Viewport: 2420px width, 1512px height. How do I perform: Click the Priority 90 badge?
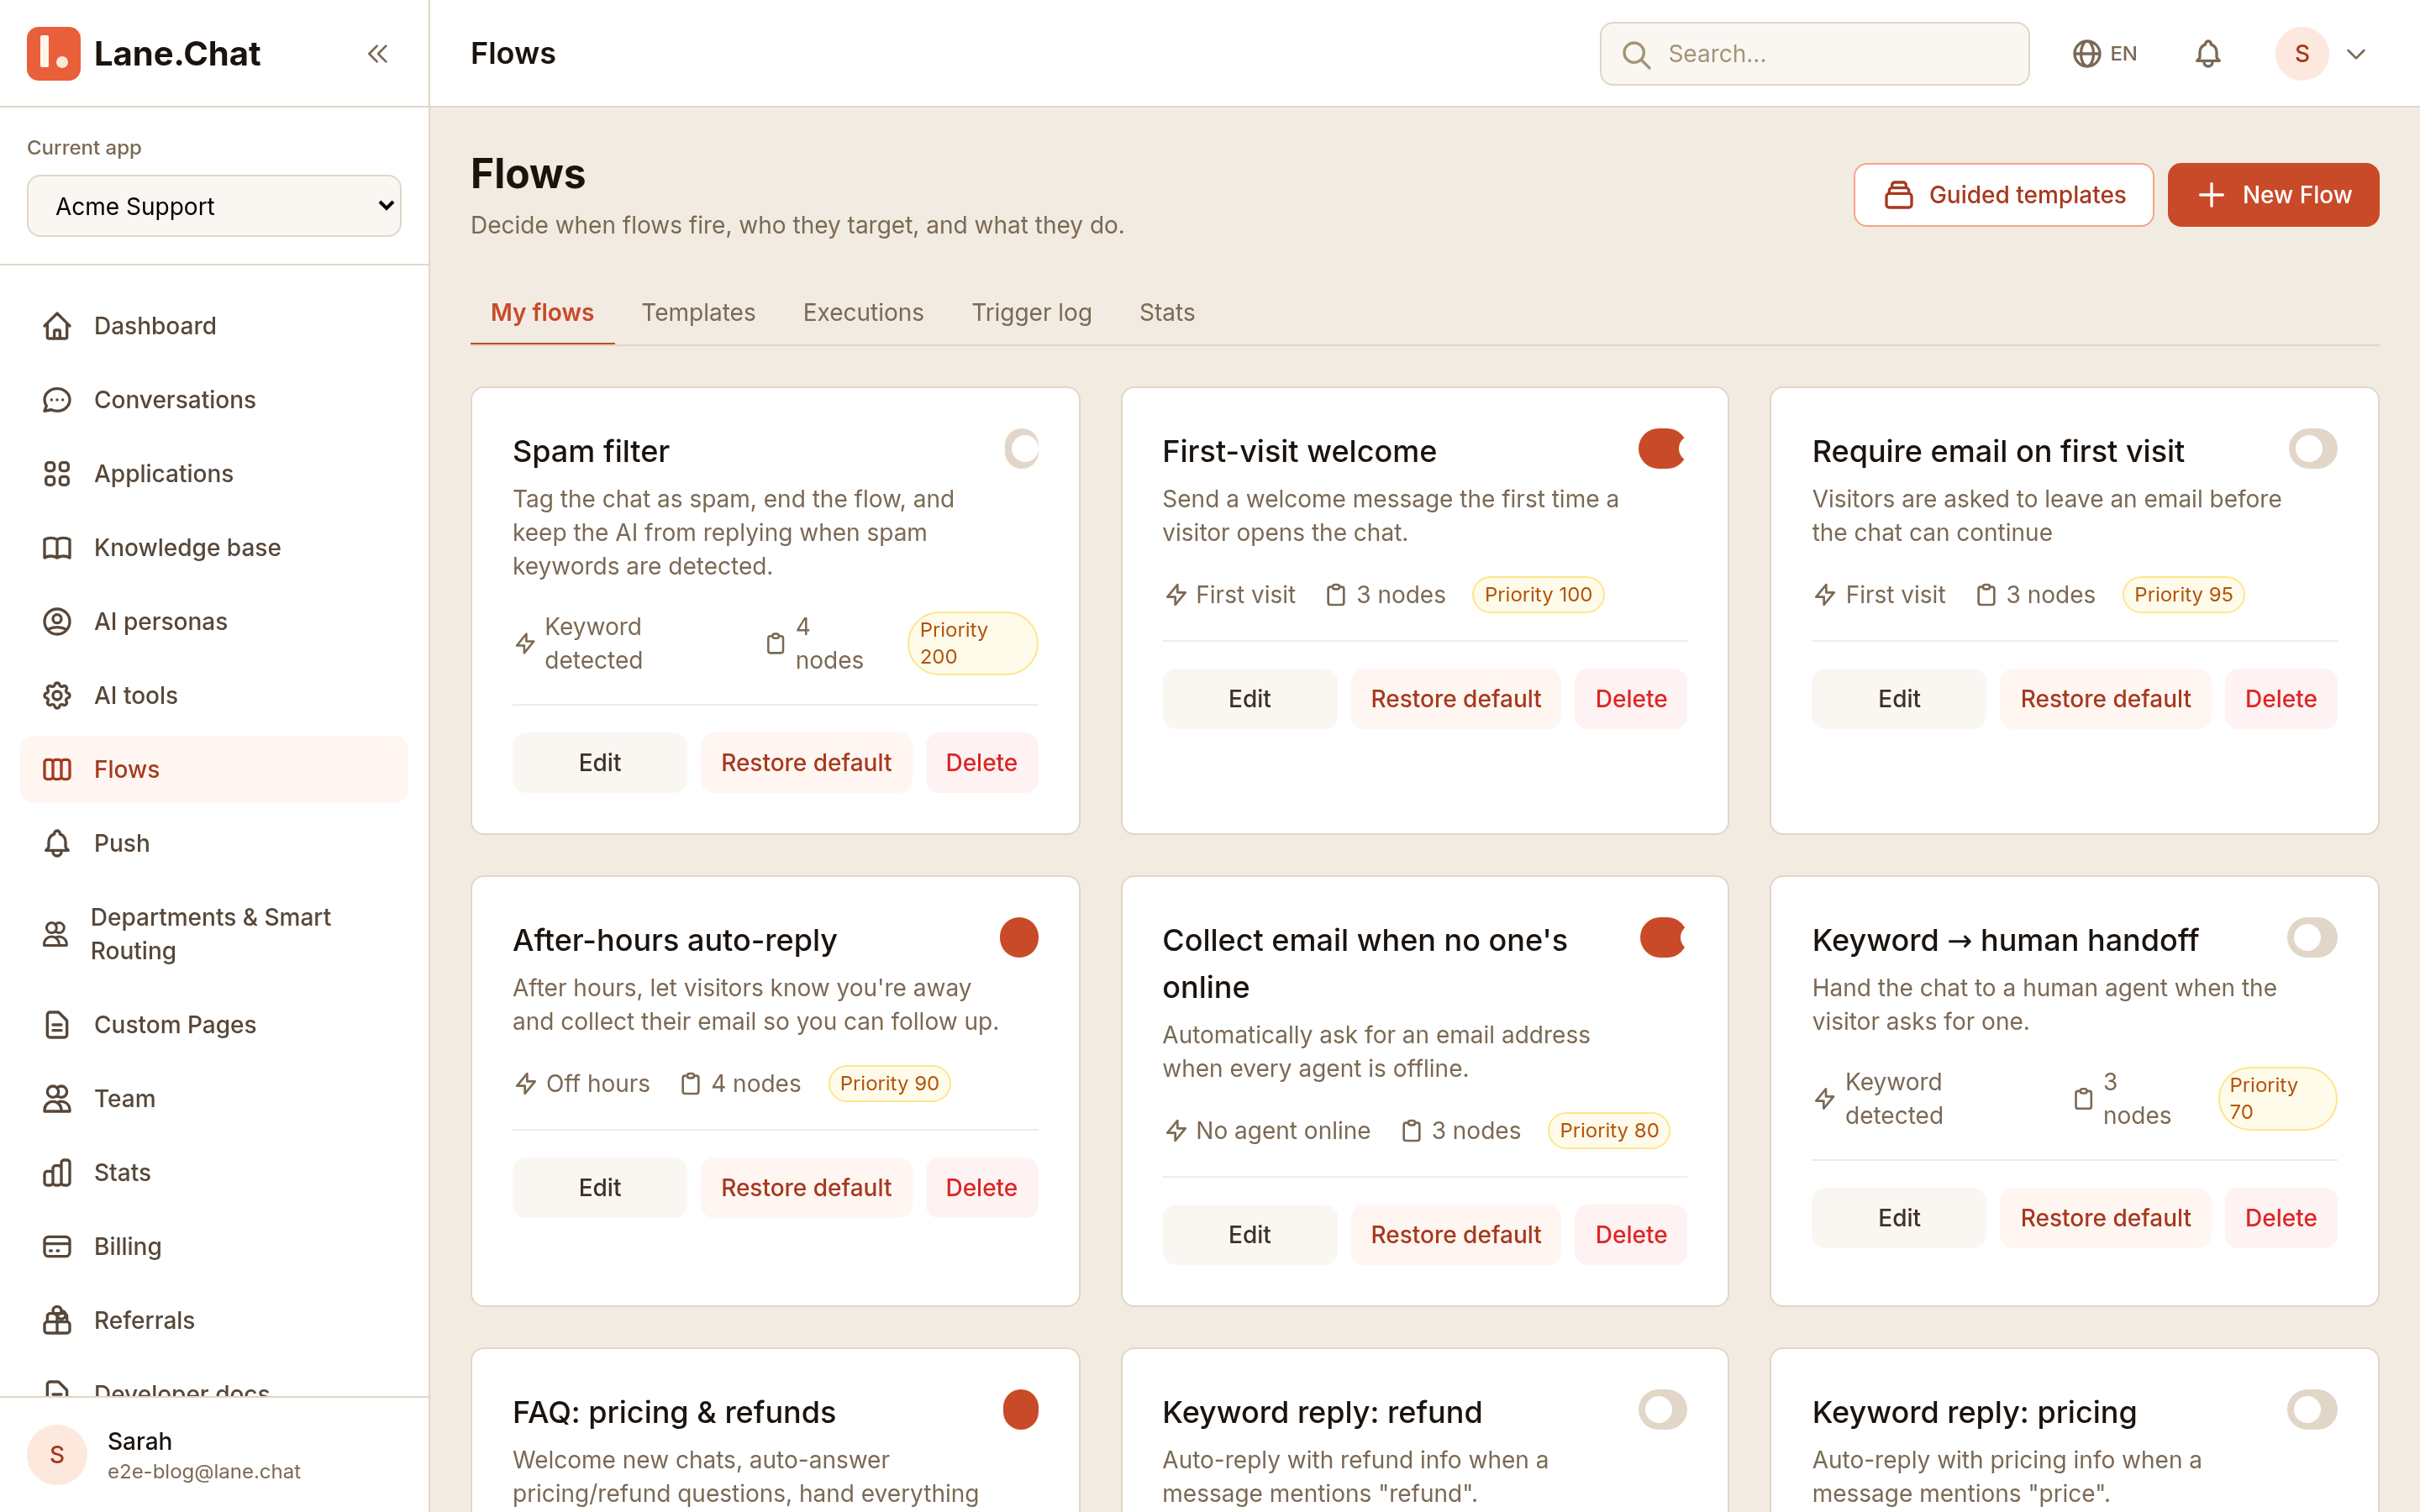click(x=889, y=1084)
